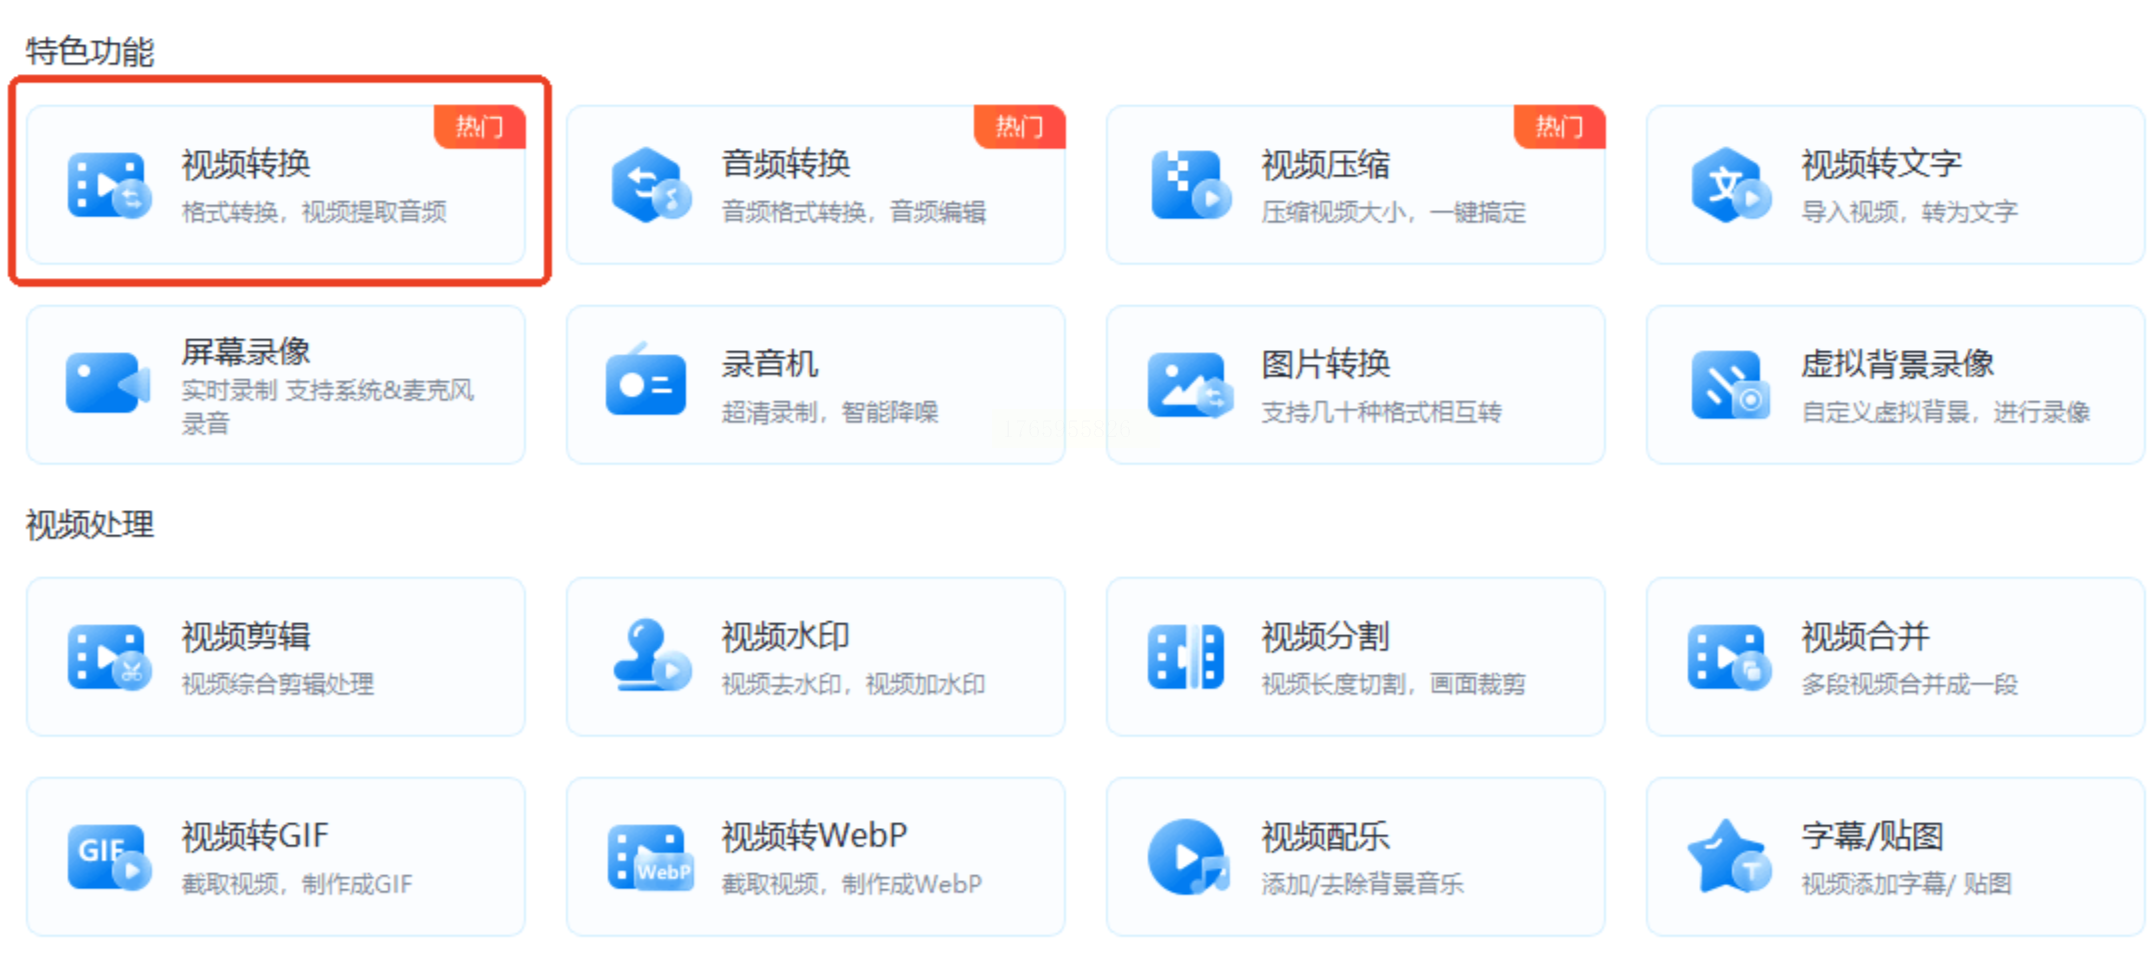
Task: Click the 视频转GIF icon
Action: point(109,858)
